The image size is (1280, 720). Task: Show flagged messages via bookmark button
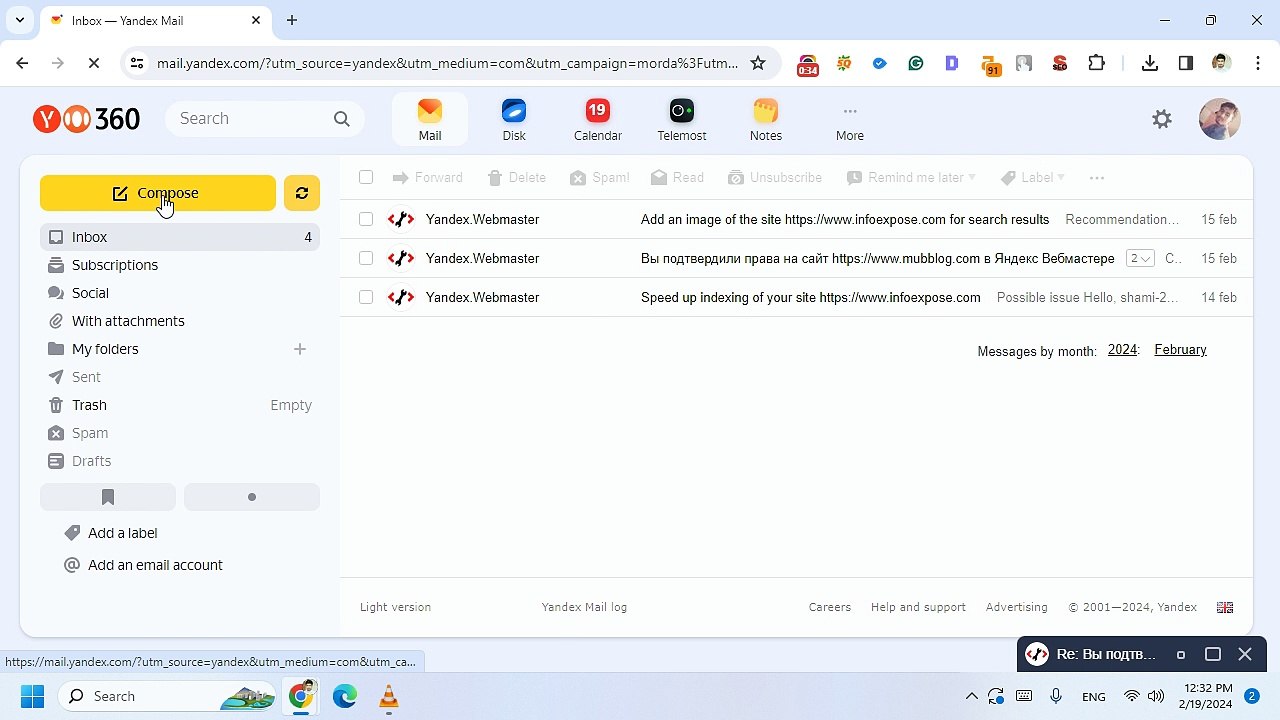pyautogui.click(x=108, y=497)
